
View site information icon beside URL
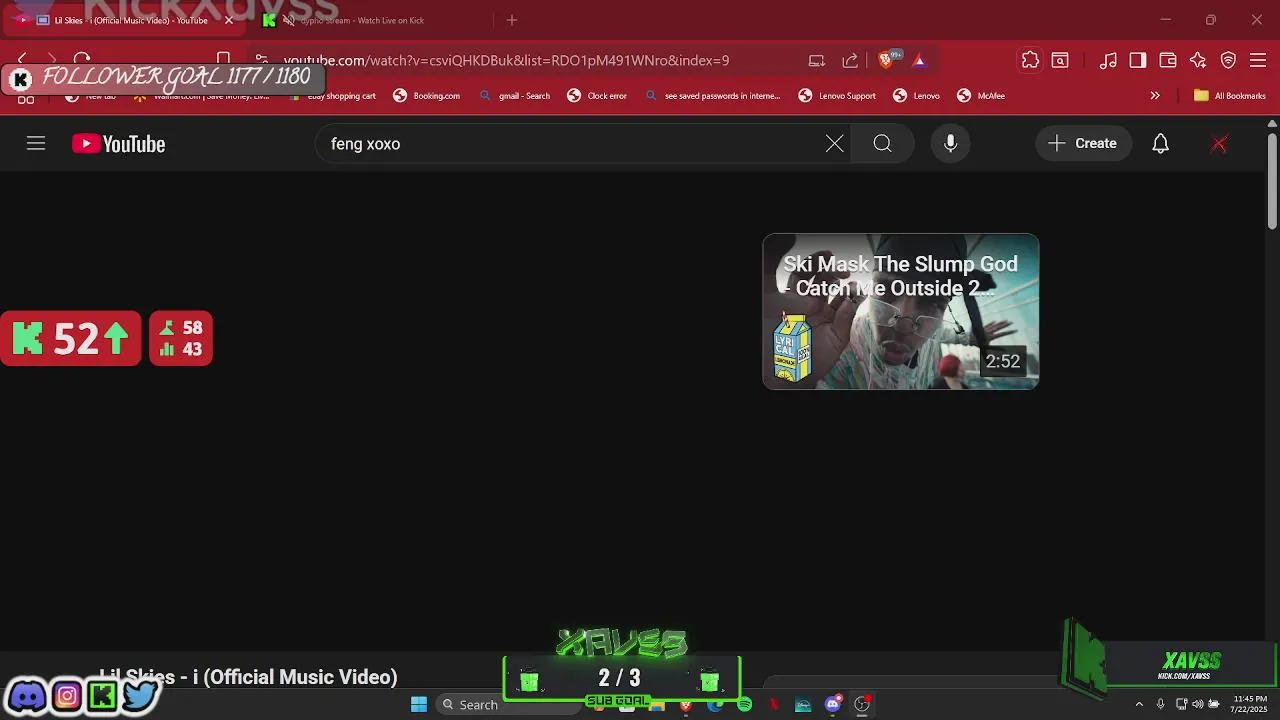click(261, 60)
